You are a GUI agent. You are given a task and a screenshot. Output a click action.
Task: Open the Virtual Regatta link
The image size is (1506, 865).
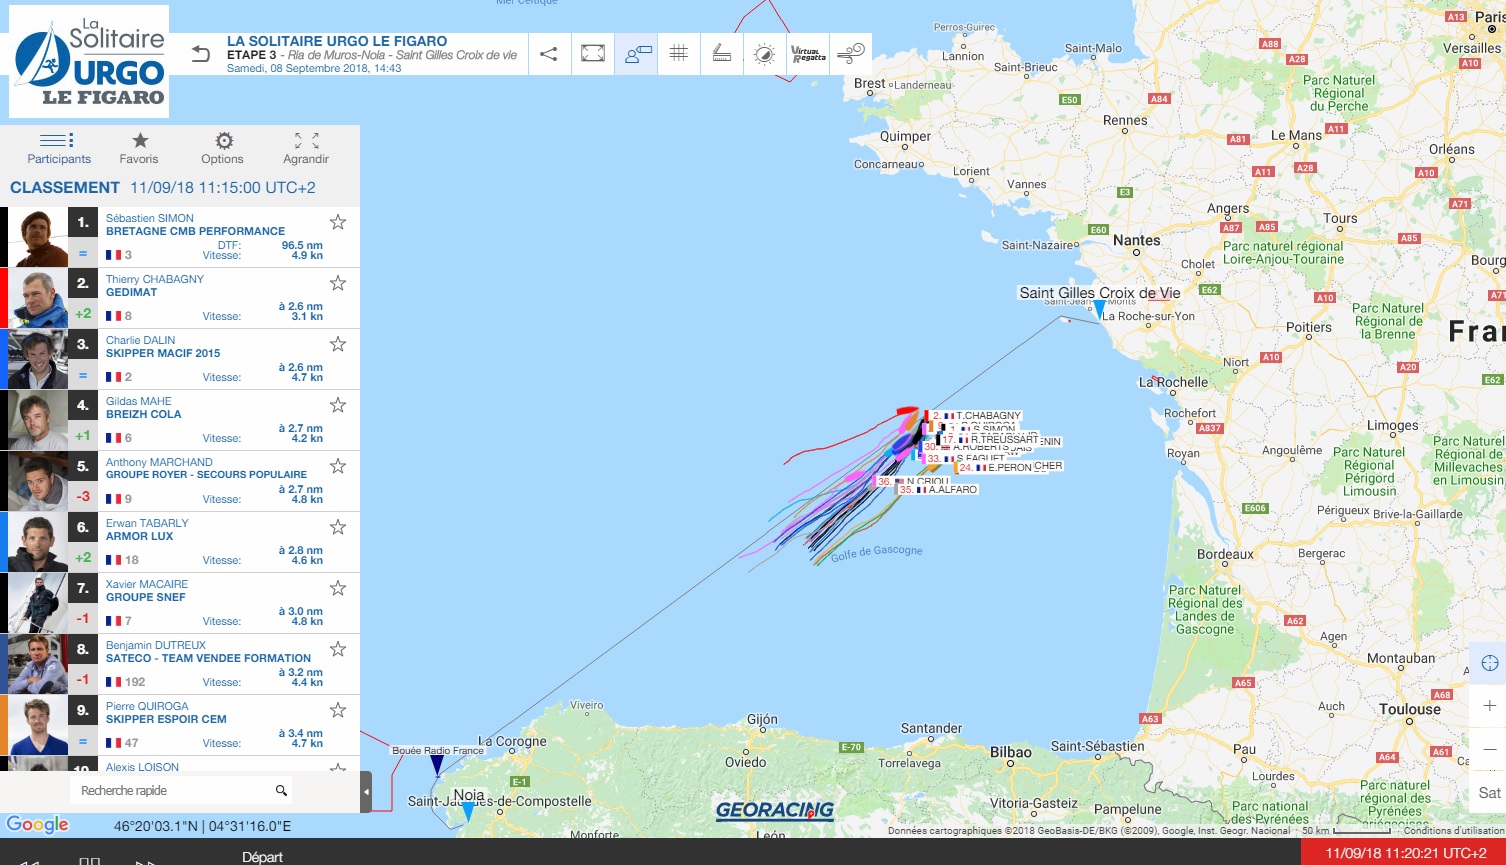click(808, 54)
